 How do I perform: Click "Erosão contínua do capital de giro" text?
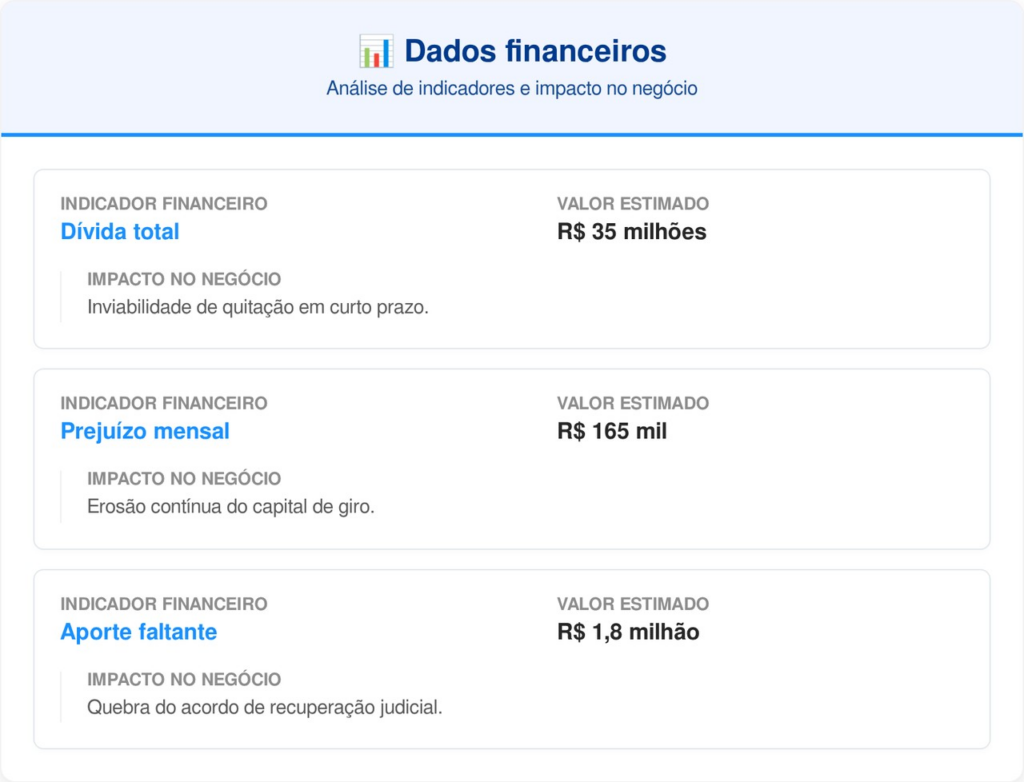(x=231, y=507)
